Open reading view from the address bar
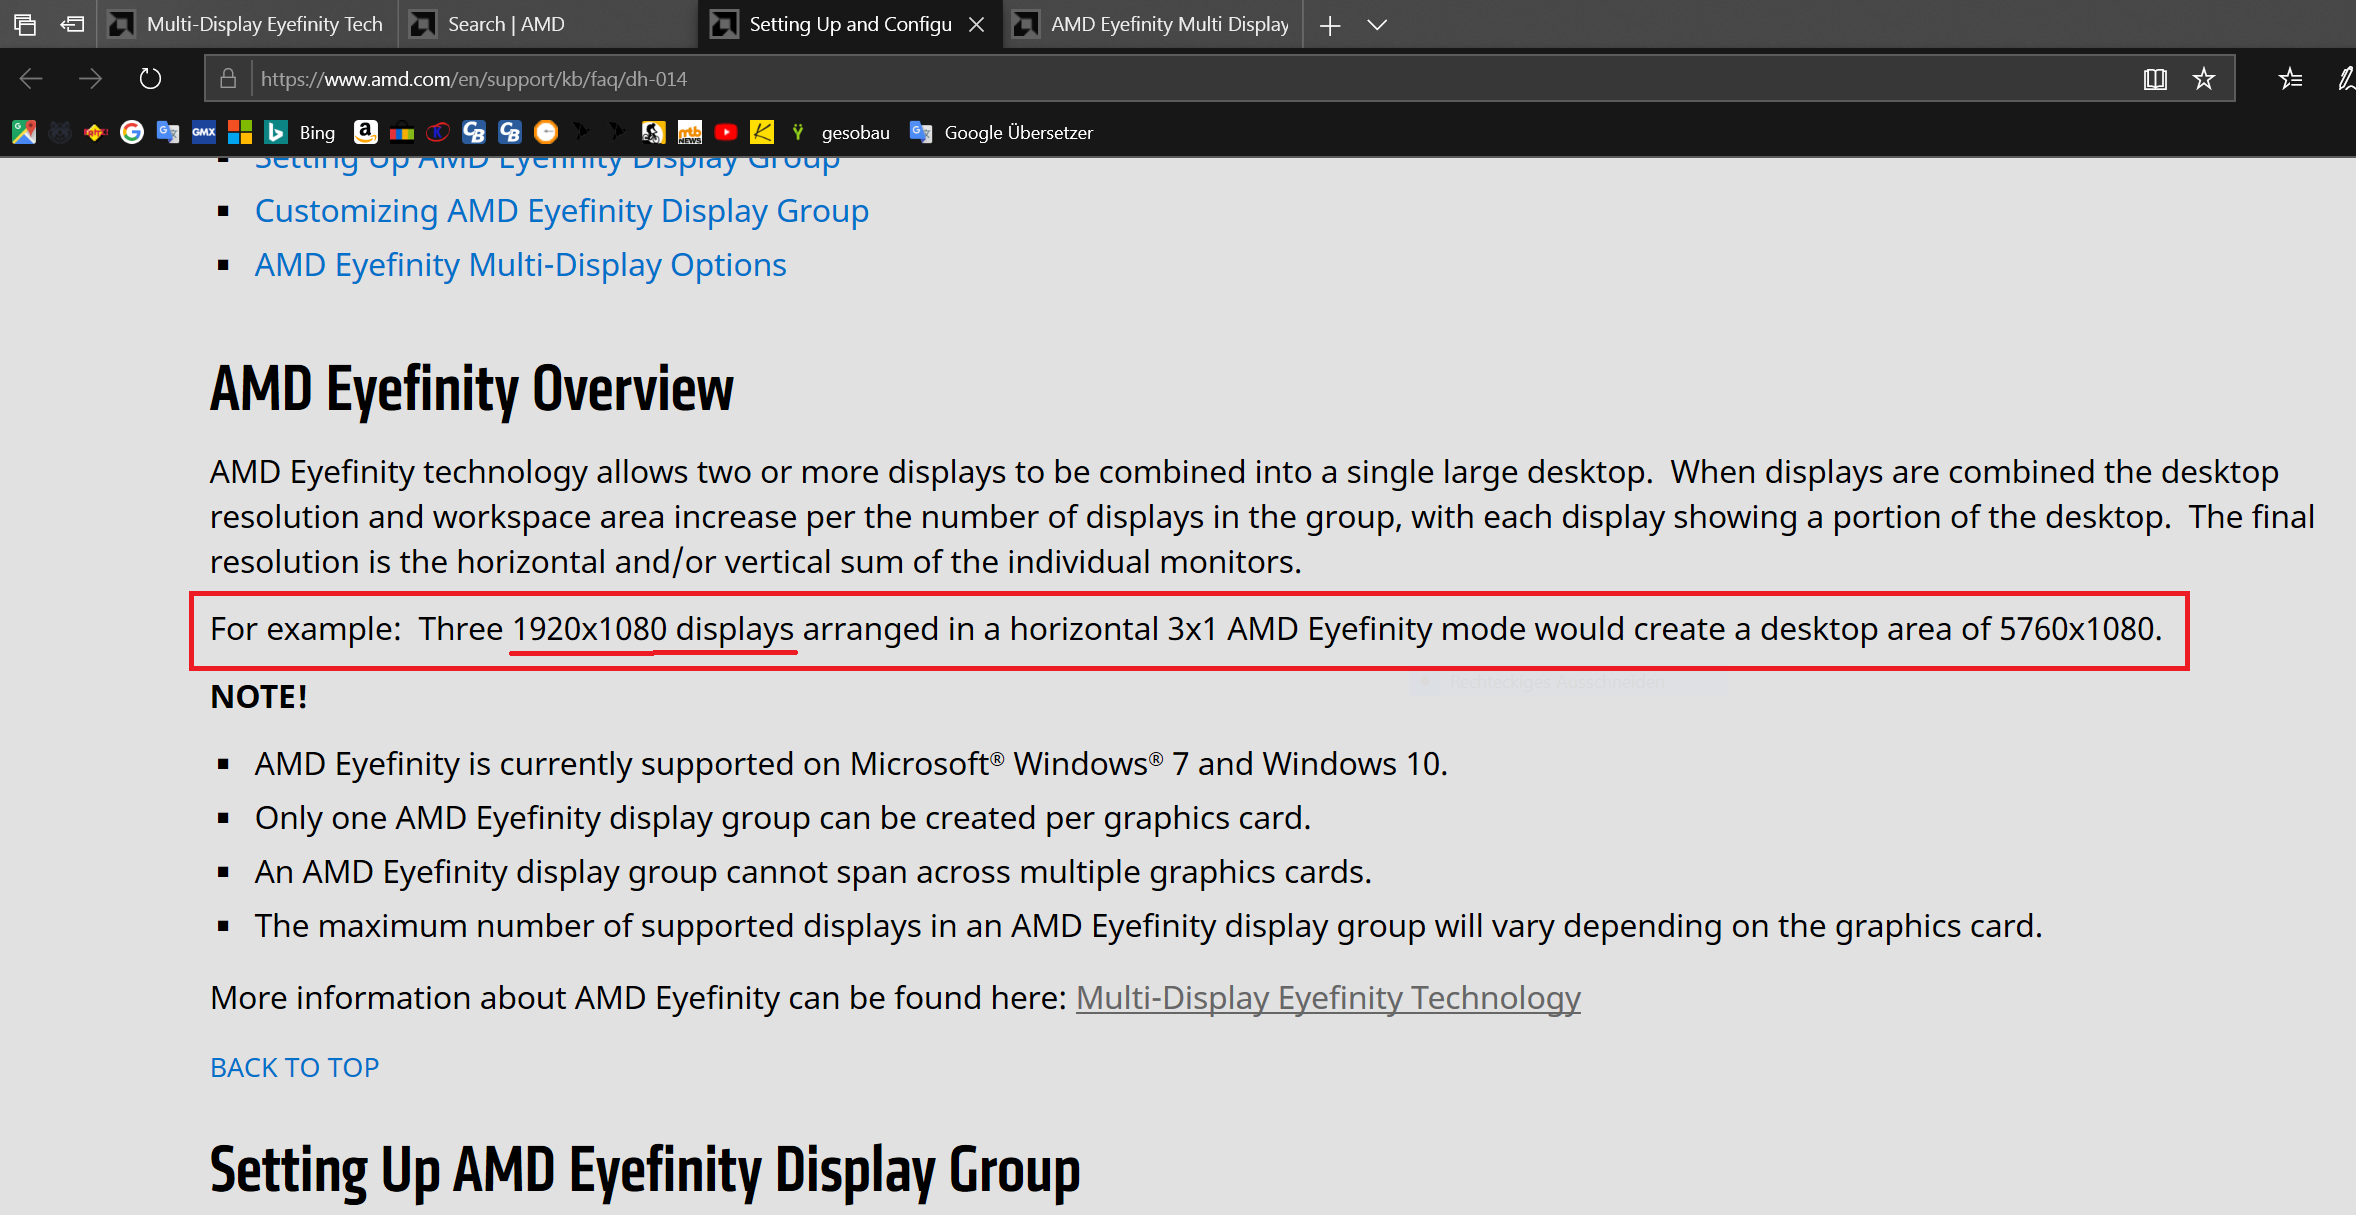The width and height of the screenshot is (2356, 1215). [x=2155, y=78]
